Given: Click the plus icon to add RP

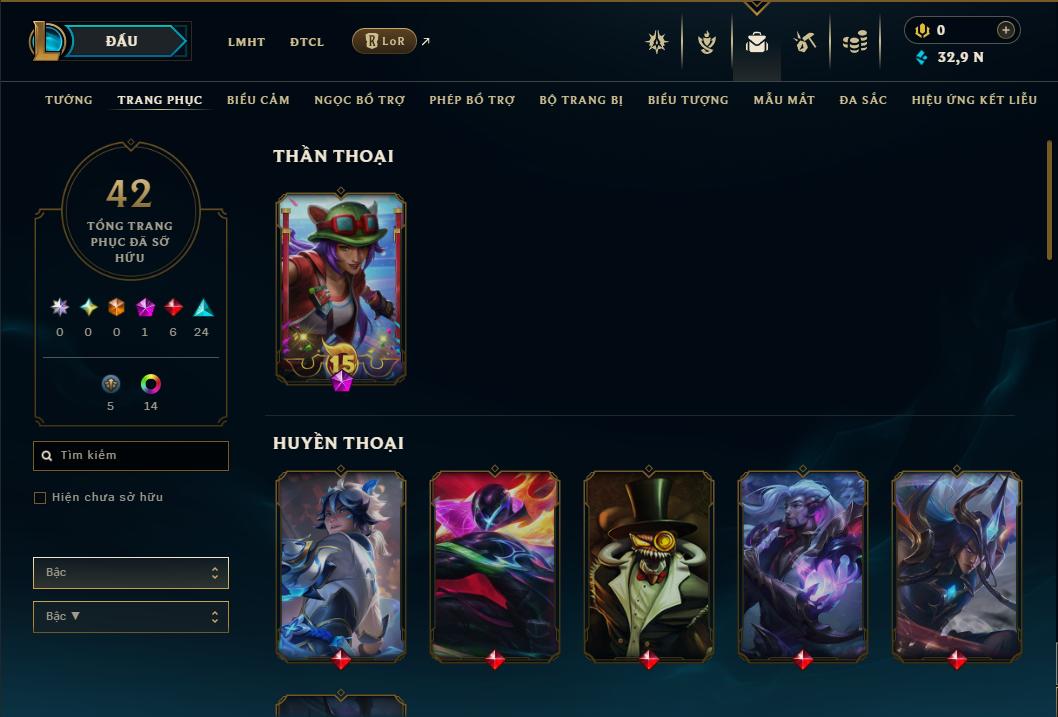Looking at the screenshot, I should (1005, 30).
